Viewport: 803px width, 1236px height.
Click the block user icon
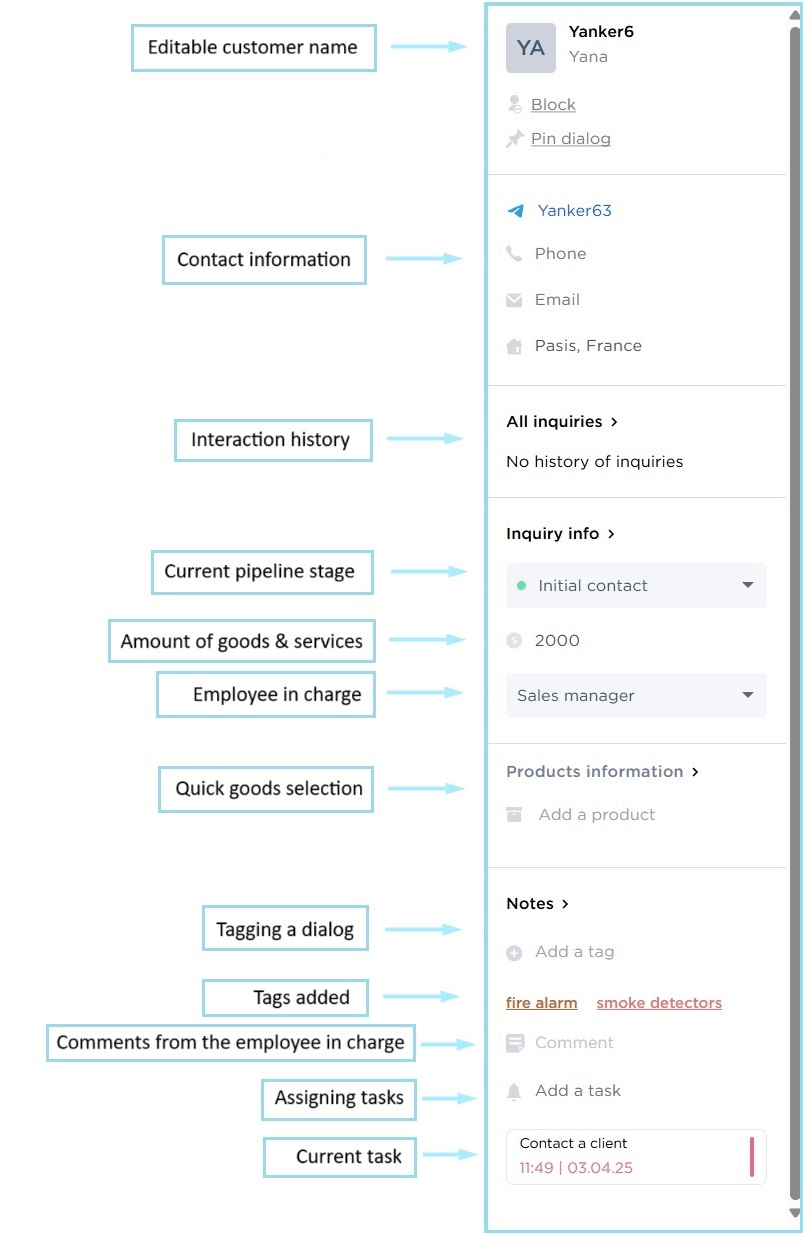pyautogui.click(x=514, y=104)
